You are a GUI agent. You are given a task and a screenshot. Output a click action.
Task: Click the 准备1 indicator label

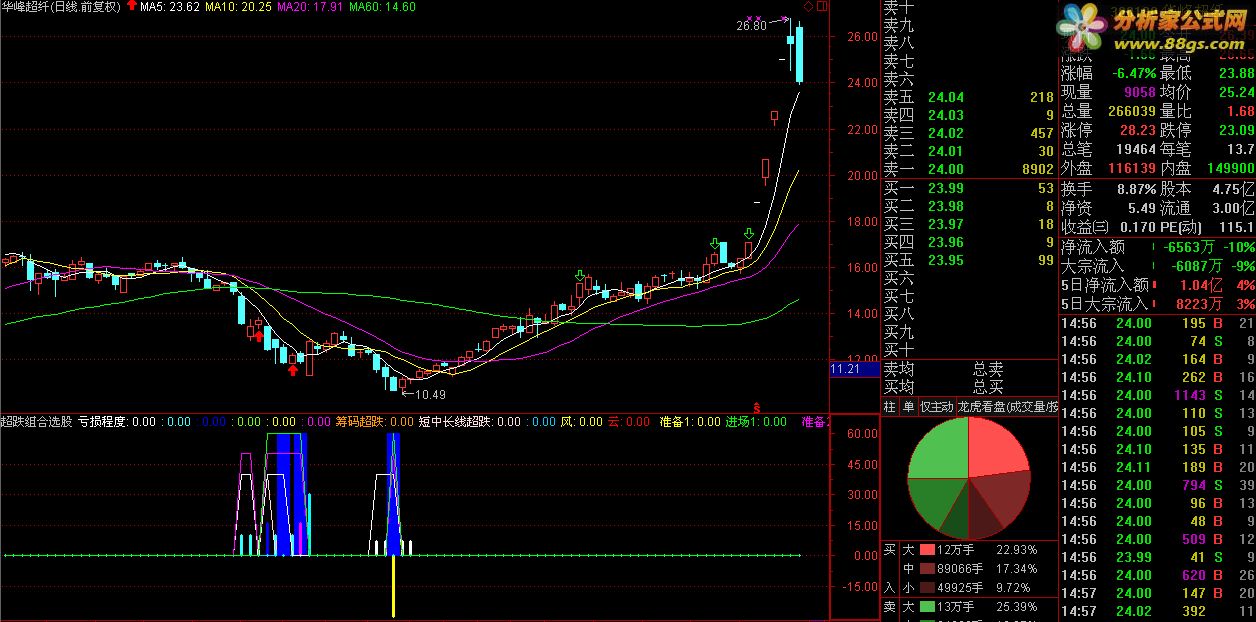[676, 422]
